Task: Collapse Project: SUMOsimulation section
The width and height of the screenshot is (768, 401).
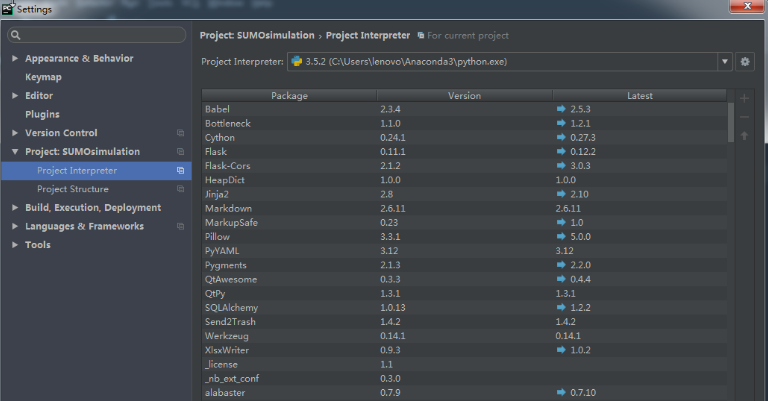Action: (x=15, y=152)
